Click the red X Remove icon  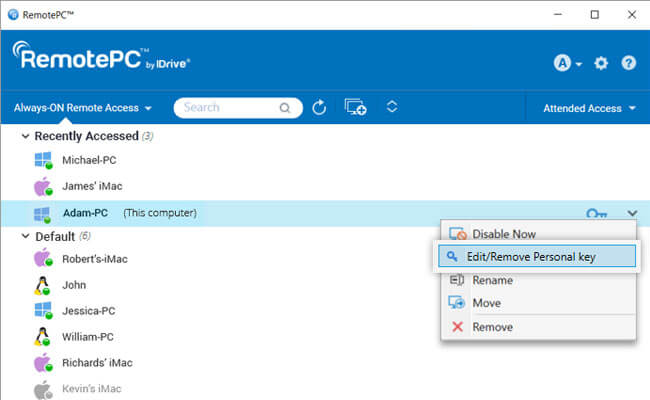pyautogui.click(x=457, y=327)
